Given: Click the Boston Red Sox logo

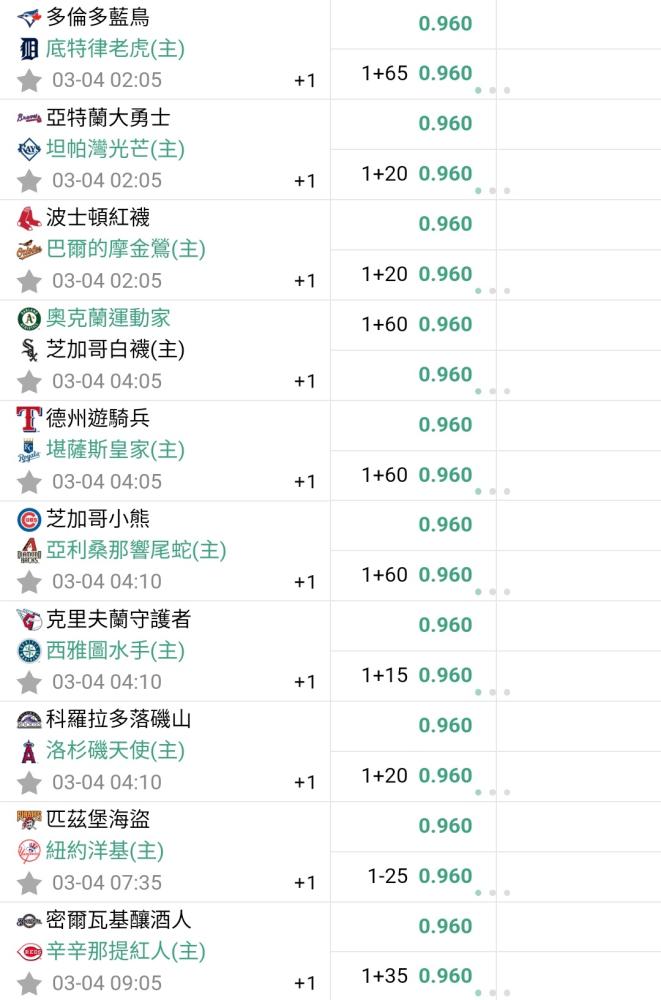Looking at the screenshot, I should pyautogui.click(x=29, y=218).
